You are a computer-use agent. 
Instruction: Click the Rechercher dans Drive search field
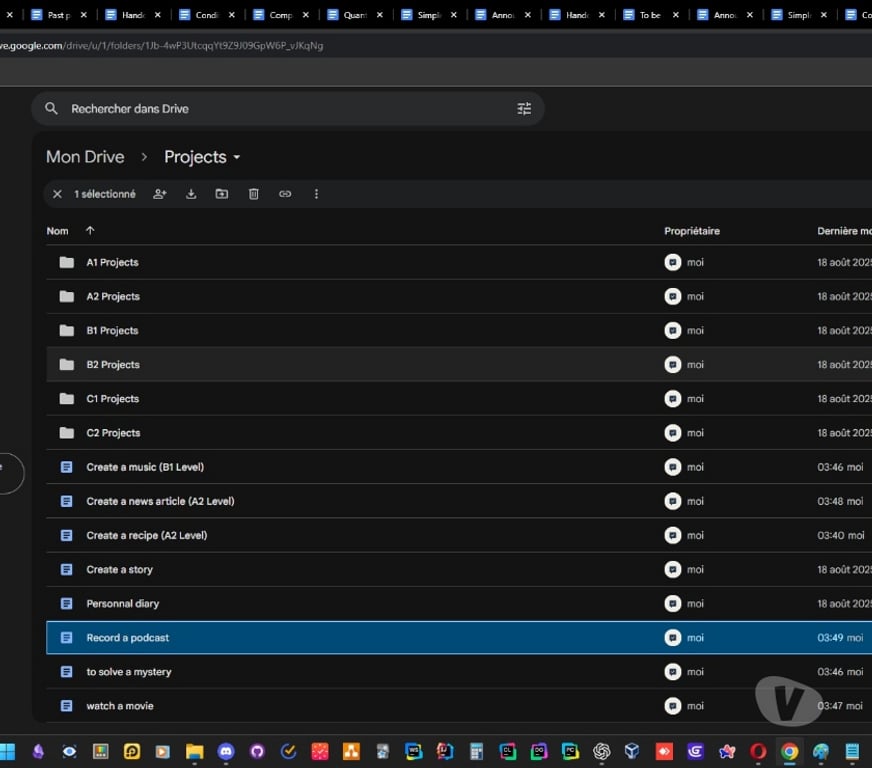click(x=280, y=109)
